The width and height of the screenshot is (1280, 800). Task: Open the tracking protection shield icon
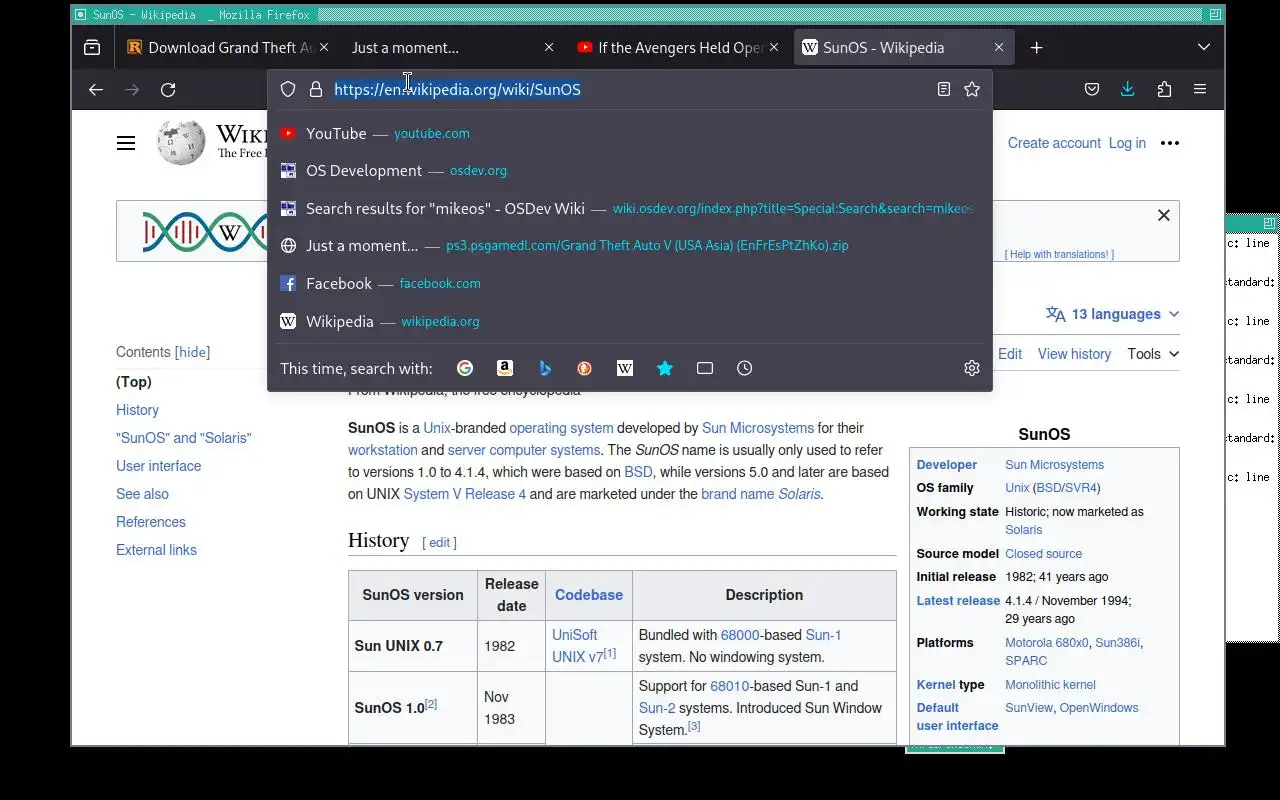point(288,89)
